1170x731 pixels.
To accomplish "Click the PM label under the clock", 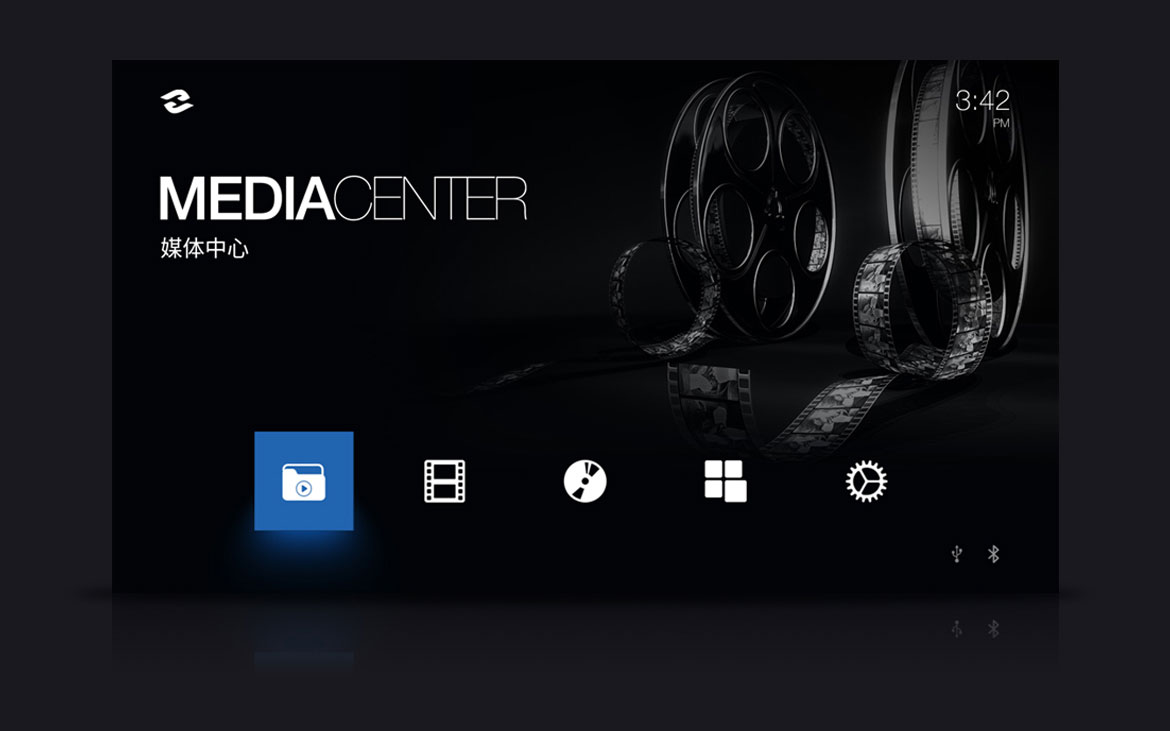I will coord(1001,124).
